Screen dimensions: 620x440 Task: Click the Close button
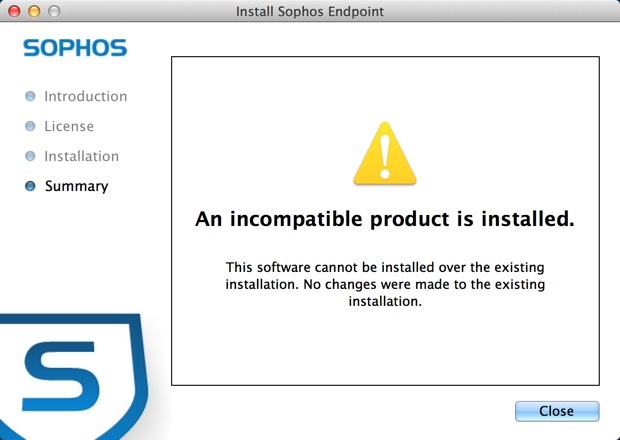pyautogui.click(x=557, y=411)
